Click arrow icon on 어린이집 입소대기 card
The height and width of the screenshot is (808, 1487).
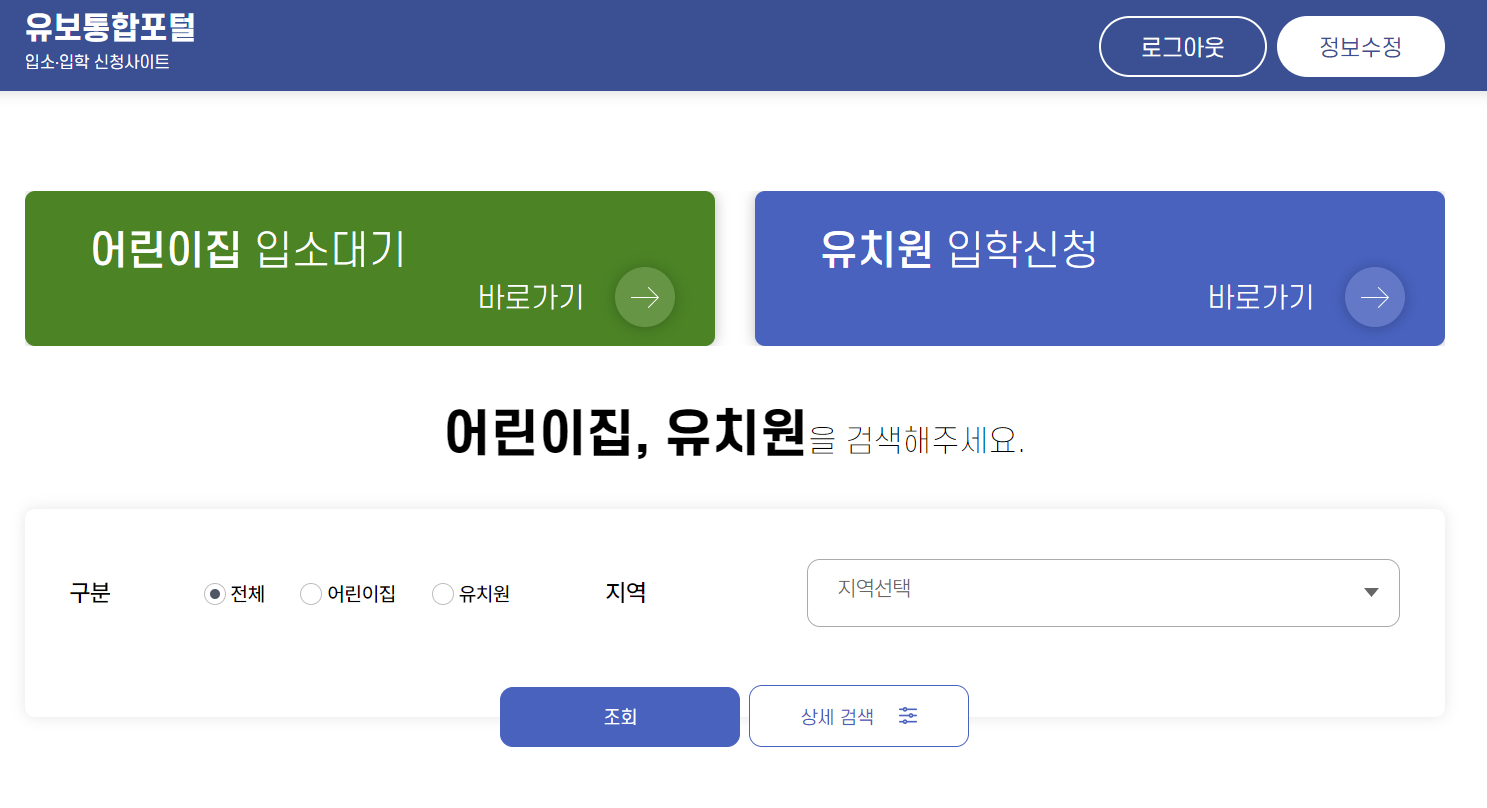click(645, 297)
